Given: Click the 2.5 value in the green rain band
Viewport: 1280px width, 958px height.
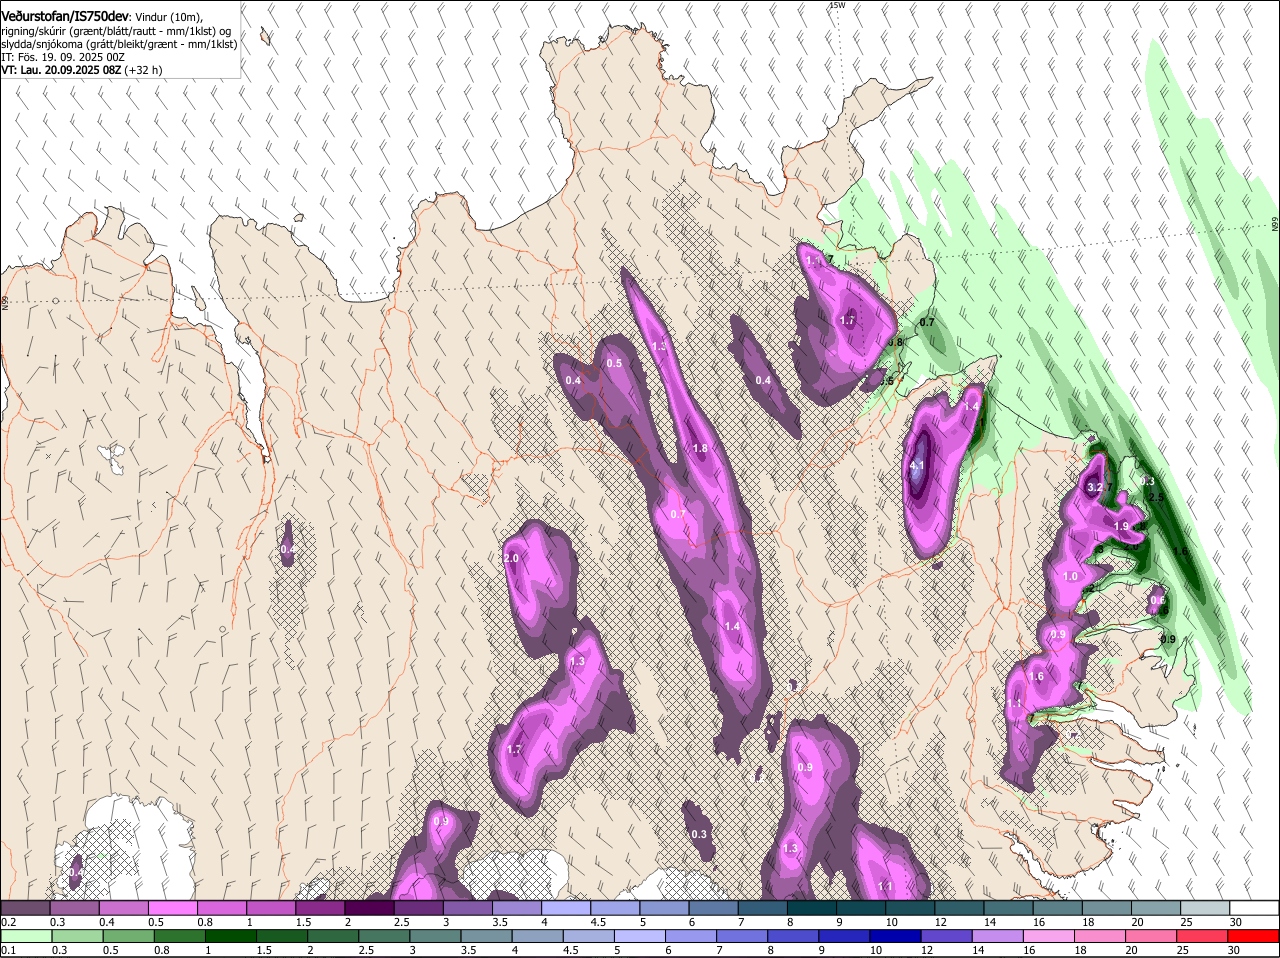Looking at the screenshot, I should coord(1157,497).
